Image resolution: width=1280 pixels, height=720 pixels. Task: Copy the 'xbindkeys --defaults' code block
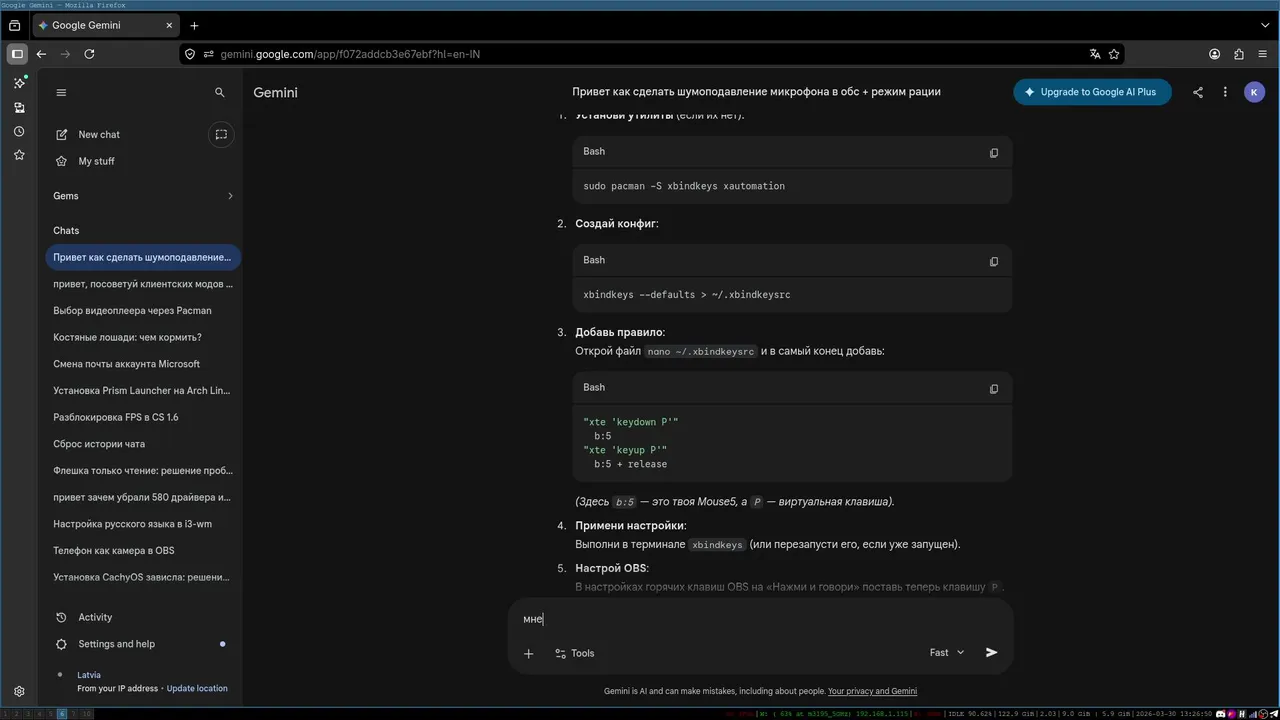click(993, 261)
